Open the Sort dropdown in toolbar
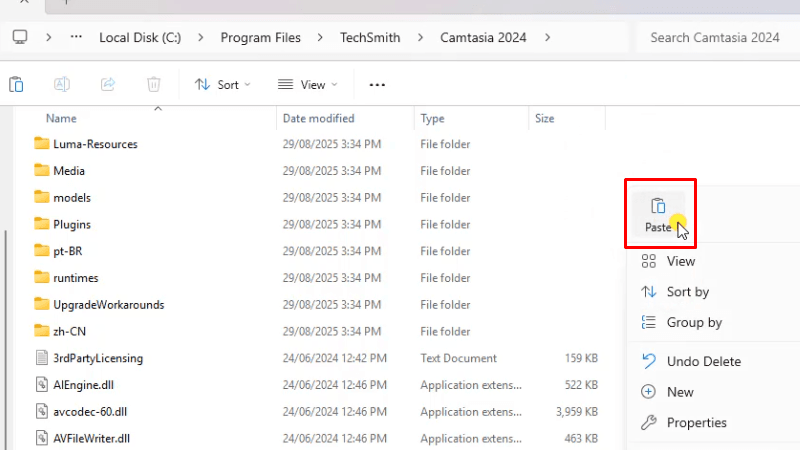 click(x=222, y=85)
